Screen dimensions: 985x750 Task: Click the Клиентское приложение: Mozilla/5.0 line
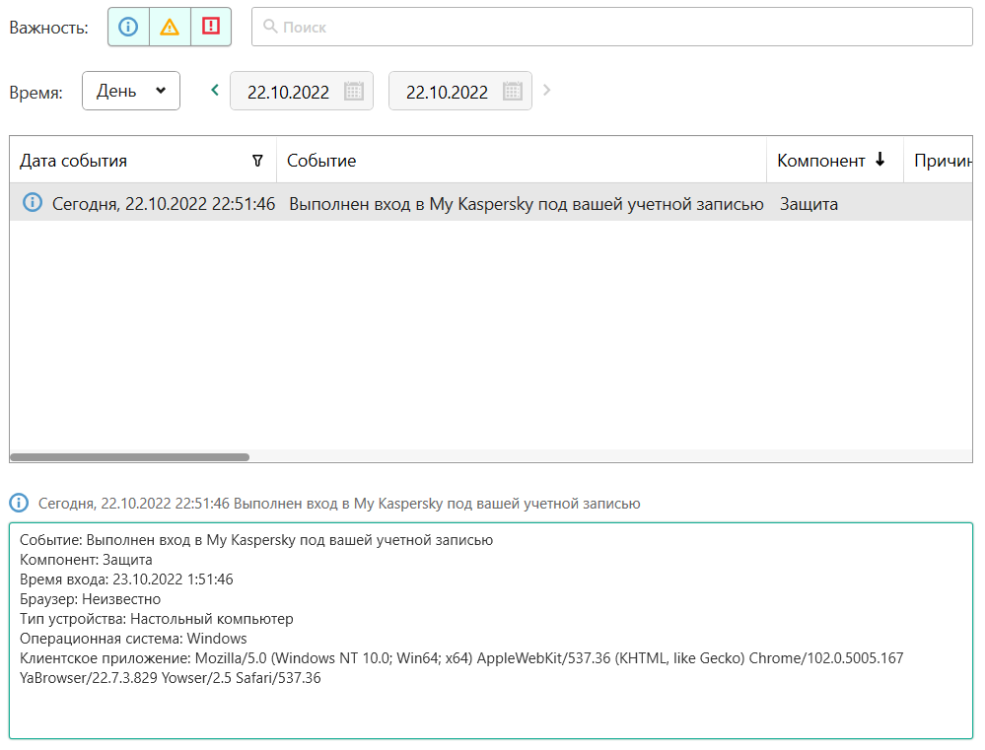click(462, 658)
